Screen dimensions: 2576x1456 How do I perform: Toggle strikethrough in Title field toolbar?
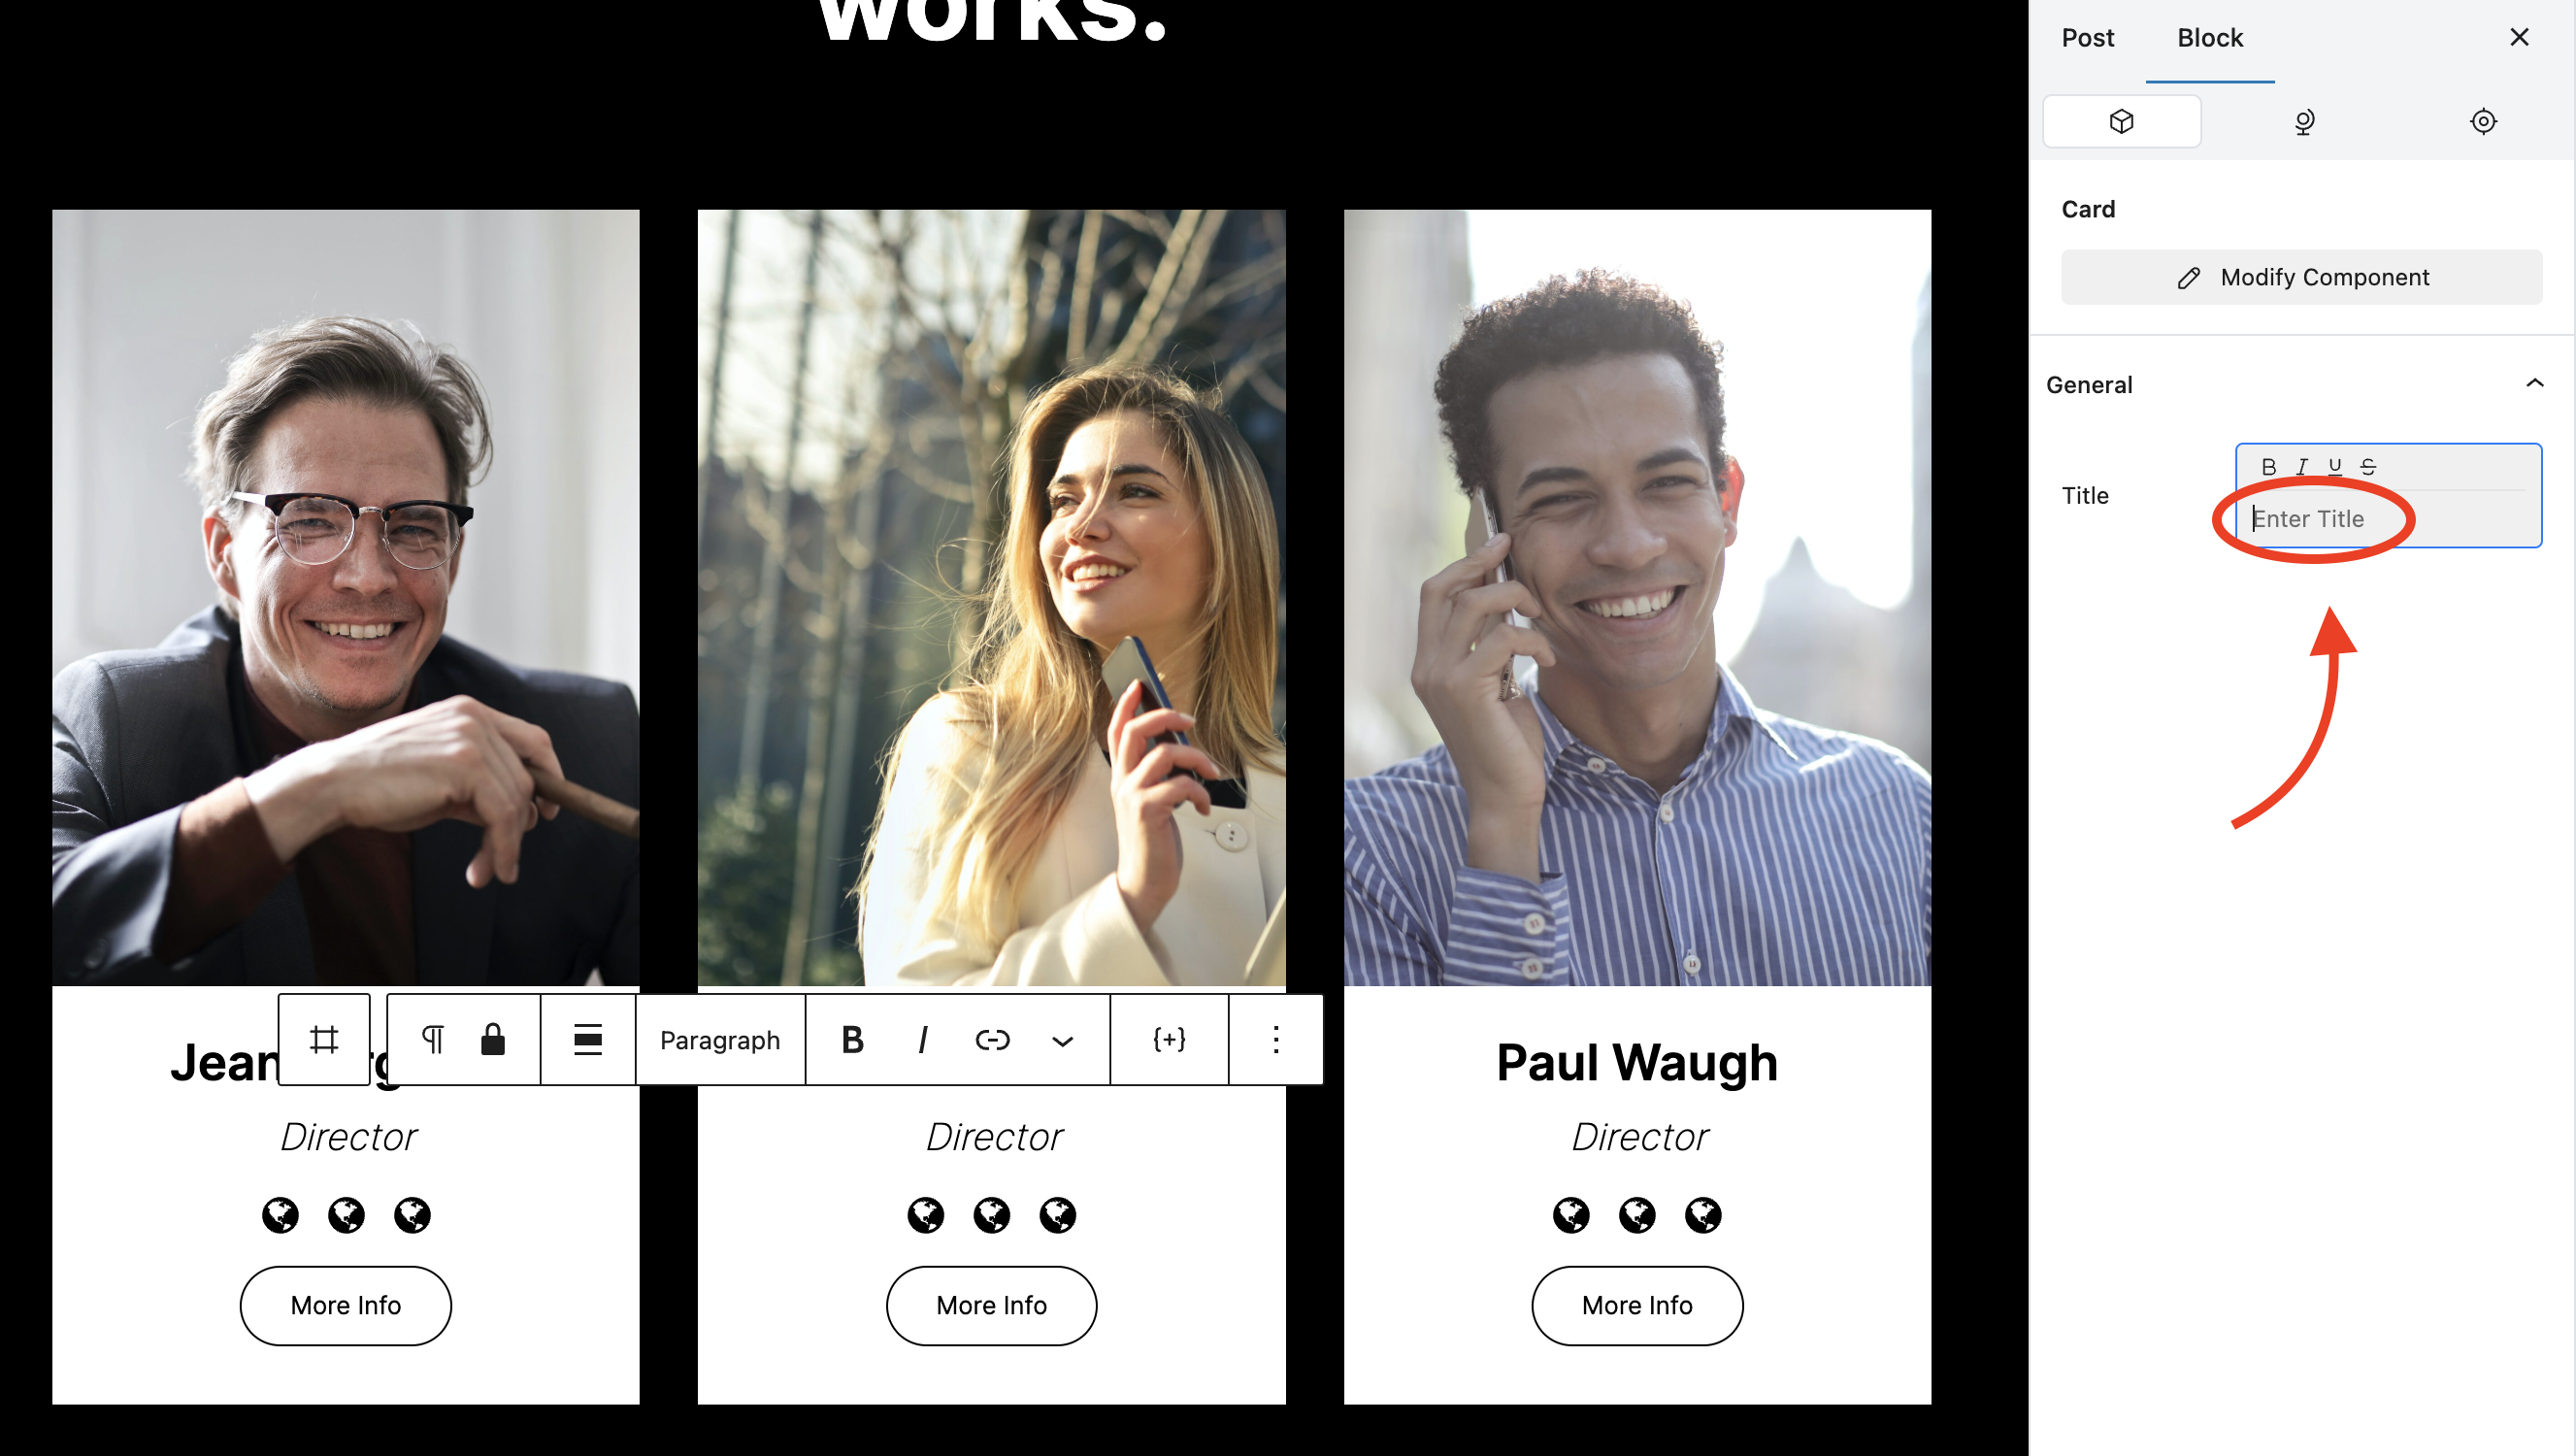[2368, 467]
